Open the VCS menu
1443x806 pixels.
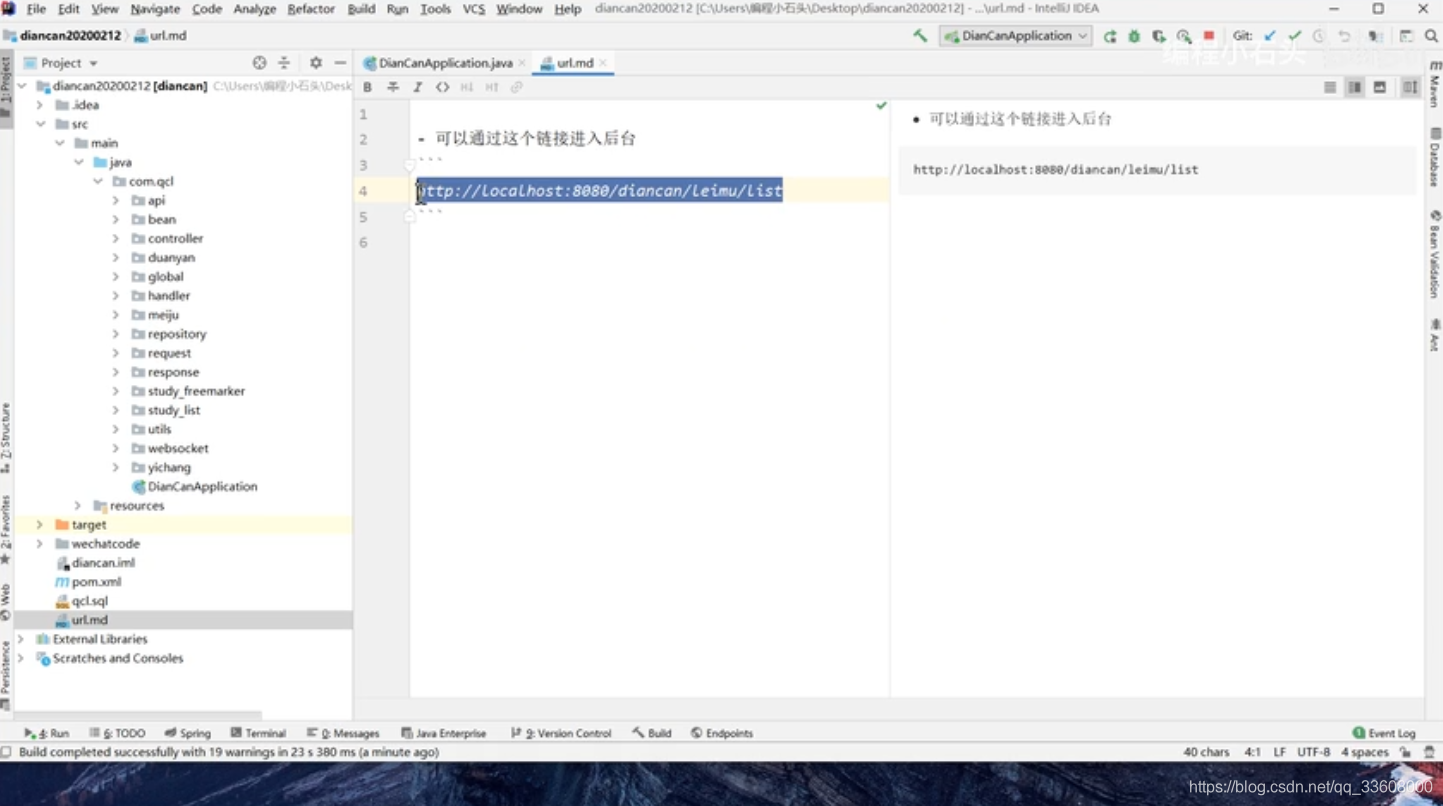click(474, 9)
